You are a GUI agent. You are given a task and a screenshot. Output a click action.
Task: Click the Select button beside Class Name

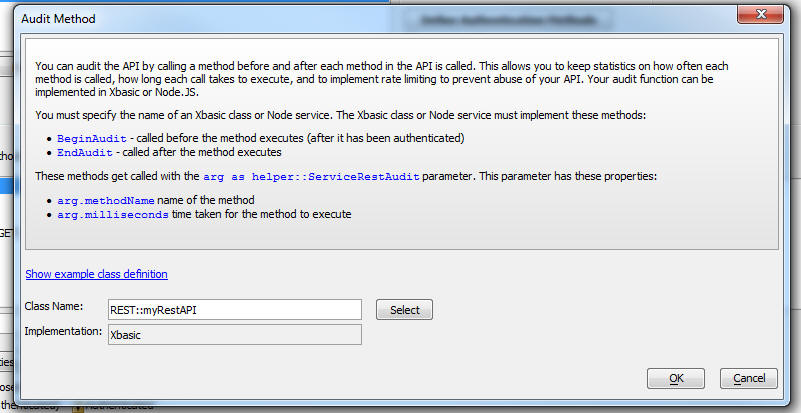[x=404, y=310]
